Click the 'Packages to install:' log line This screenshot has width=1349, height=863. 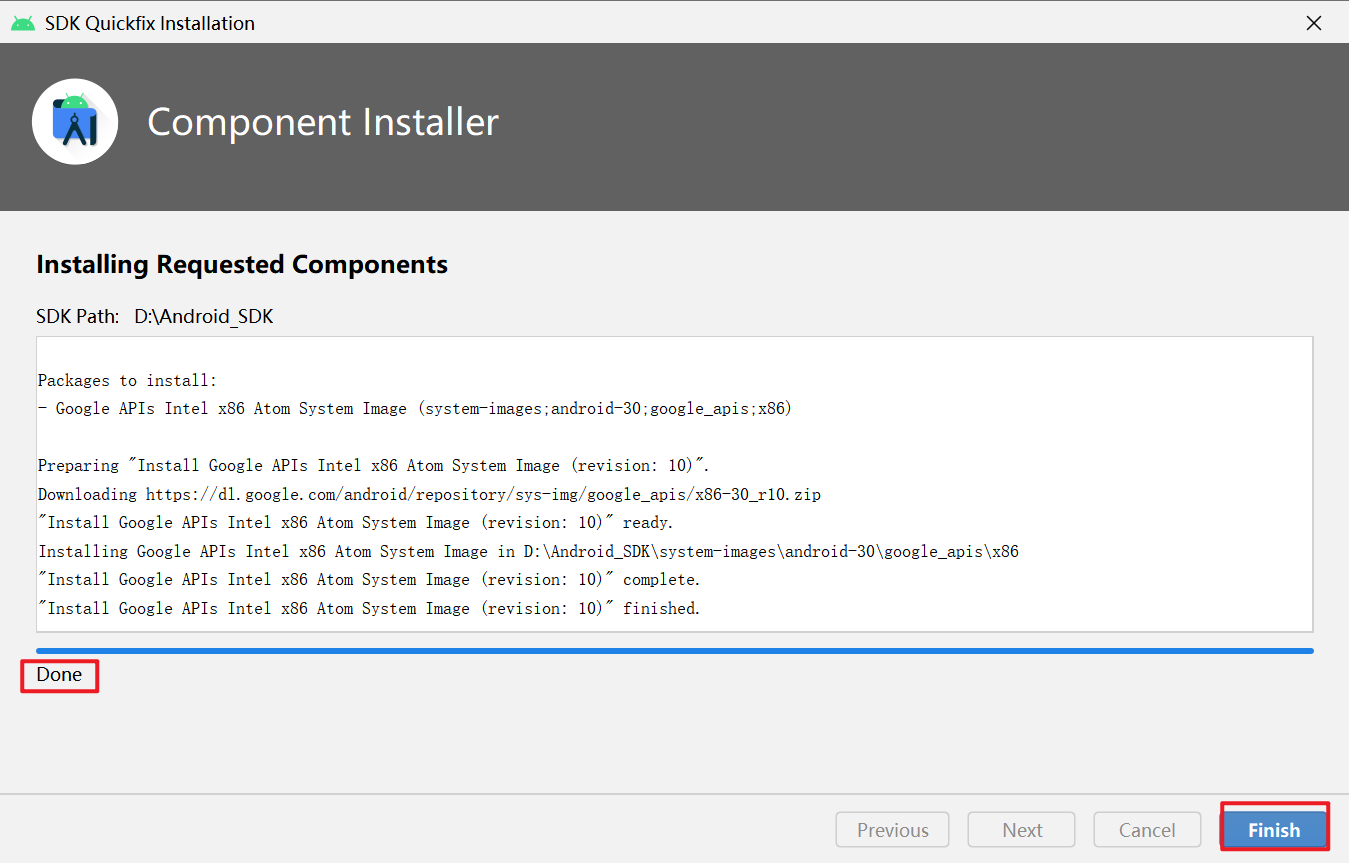127,381
